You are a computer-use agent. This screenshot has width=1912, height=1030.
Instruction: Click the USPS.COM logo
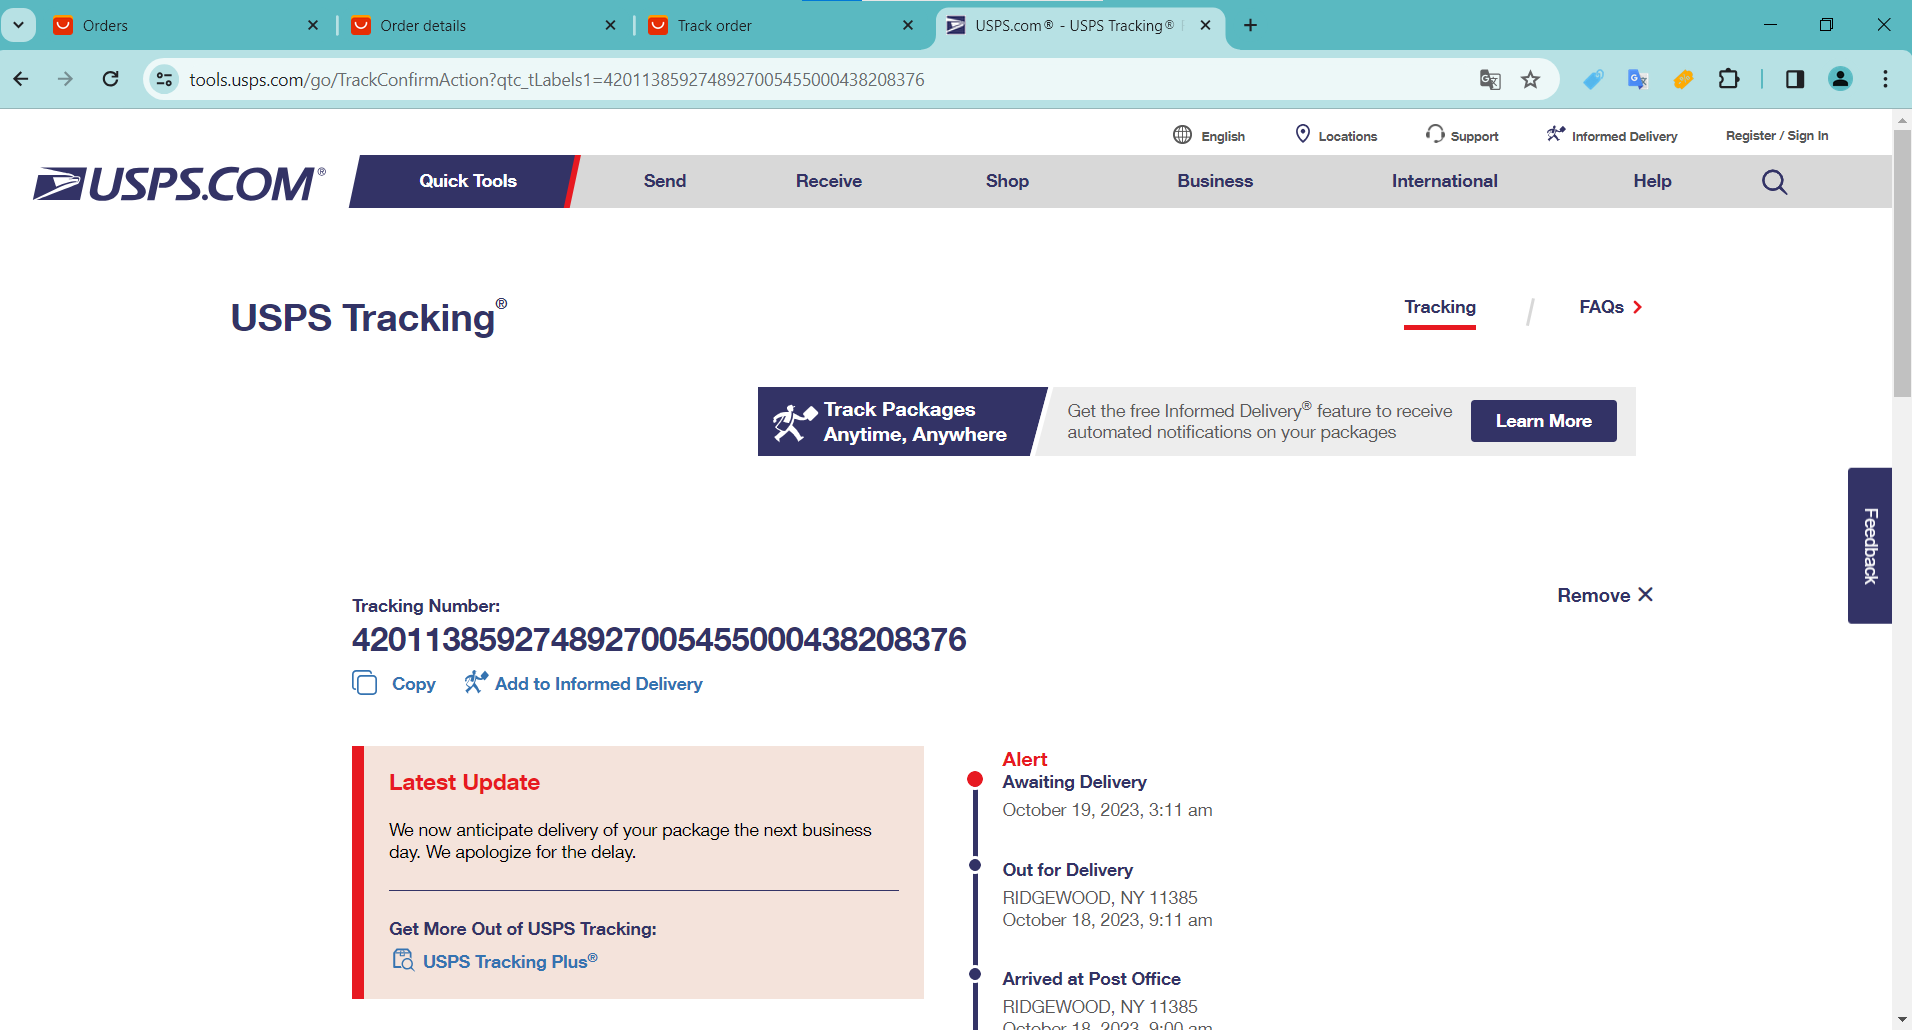[180, 184]
